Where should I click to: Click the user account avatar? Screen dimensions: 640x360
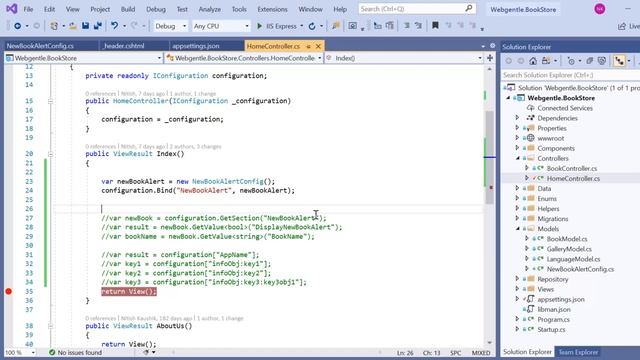point(600,9)
